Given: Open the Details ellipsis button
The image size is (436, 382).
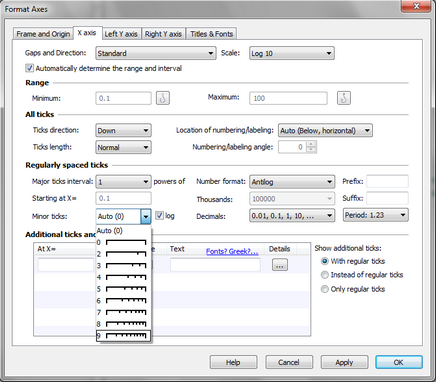Looking at the screenshot, I should tap(280, 265).
